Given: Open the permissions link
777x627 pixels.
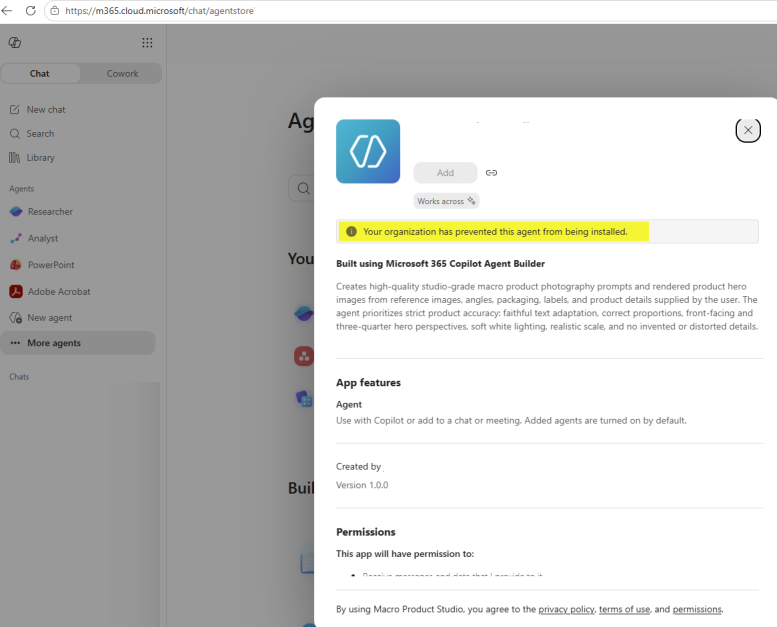Looking at the screenshot, I should (697, 609).
